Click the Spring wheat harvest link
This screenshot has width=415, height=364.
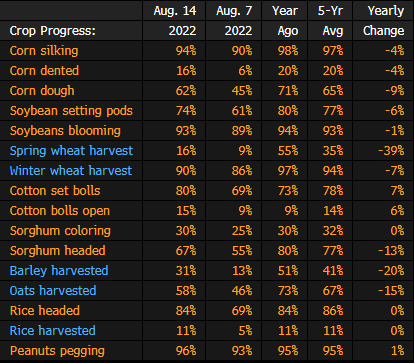point(71,151)
